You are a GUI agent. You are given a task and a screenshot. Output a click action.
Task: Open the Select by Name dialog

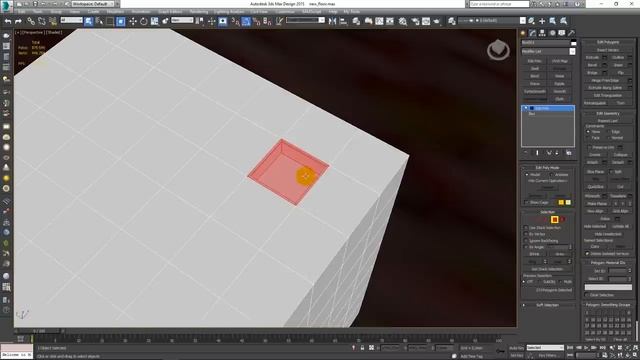point(99,21)
